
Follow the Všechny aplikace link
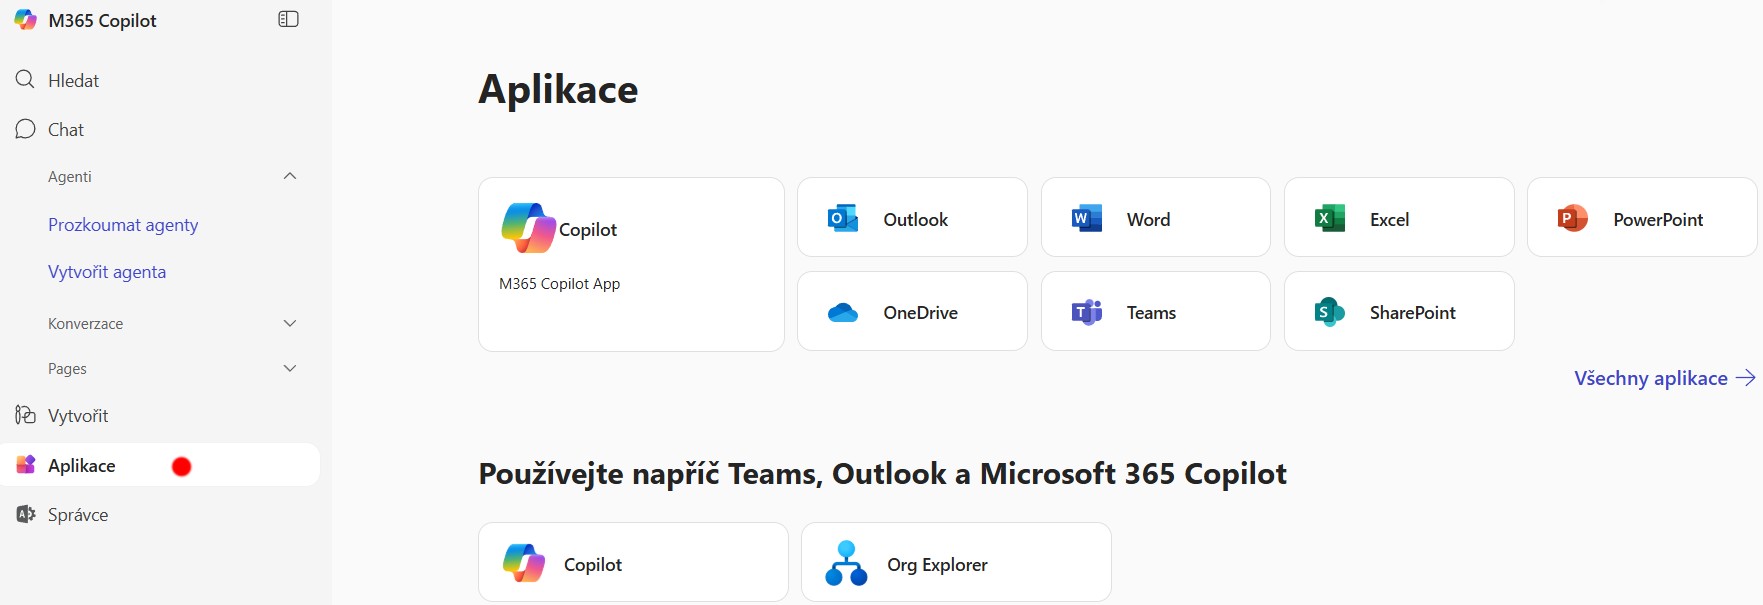1664,378
